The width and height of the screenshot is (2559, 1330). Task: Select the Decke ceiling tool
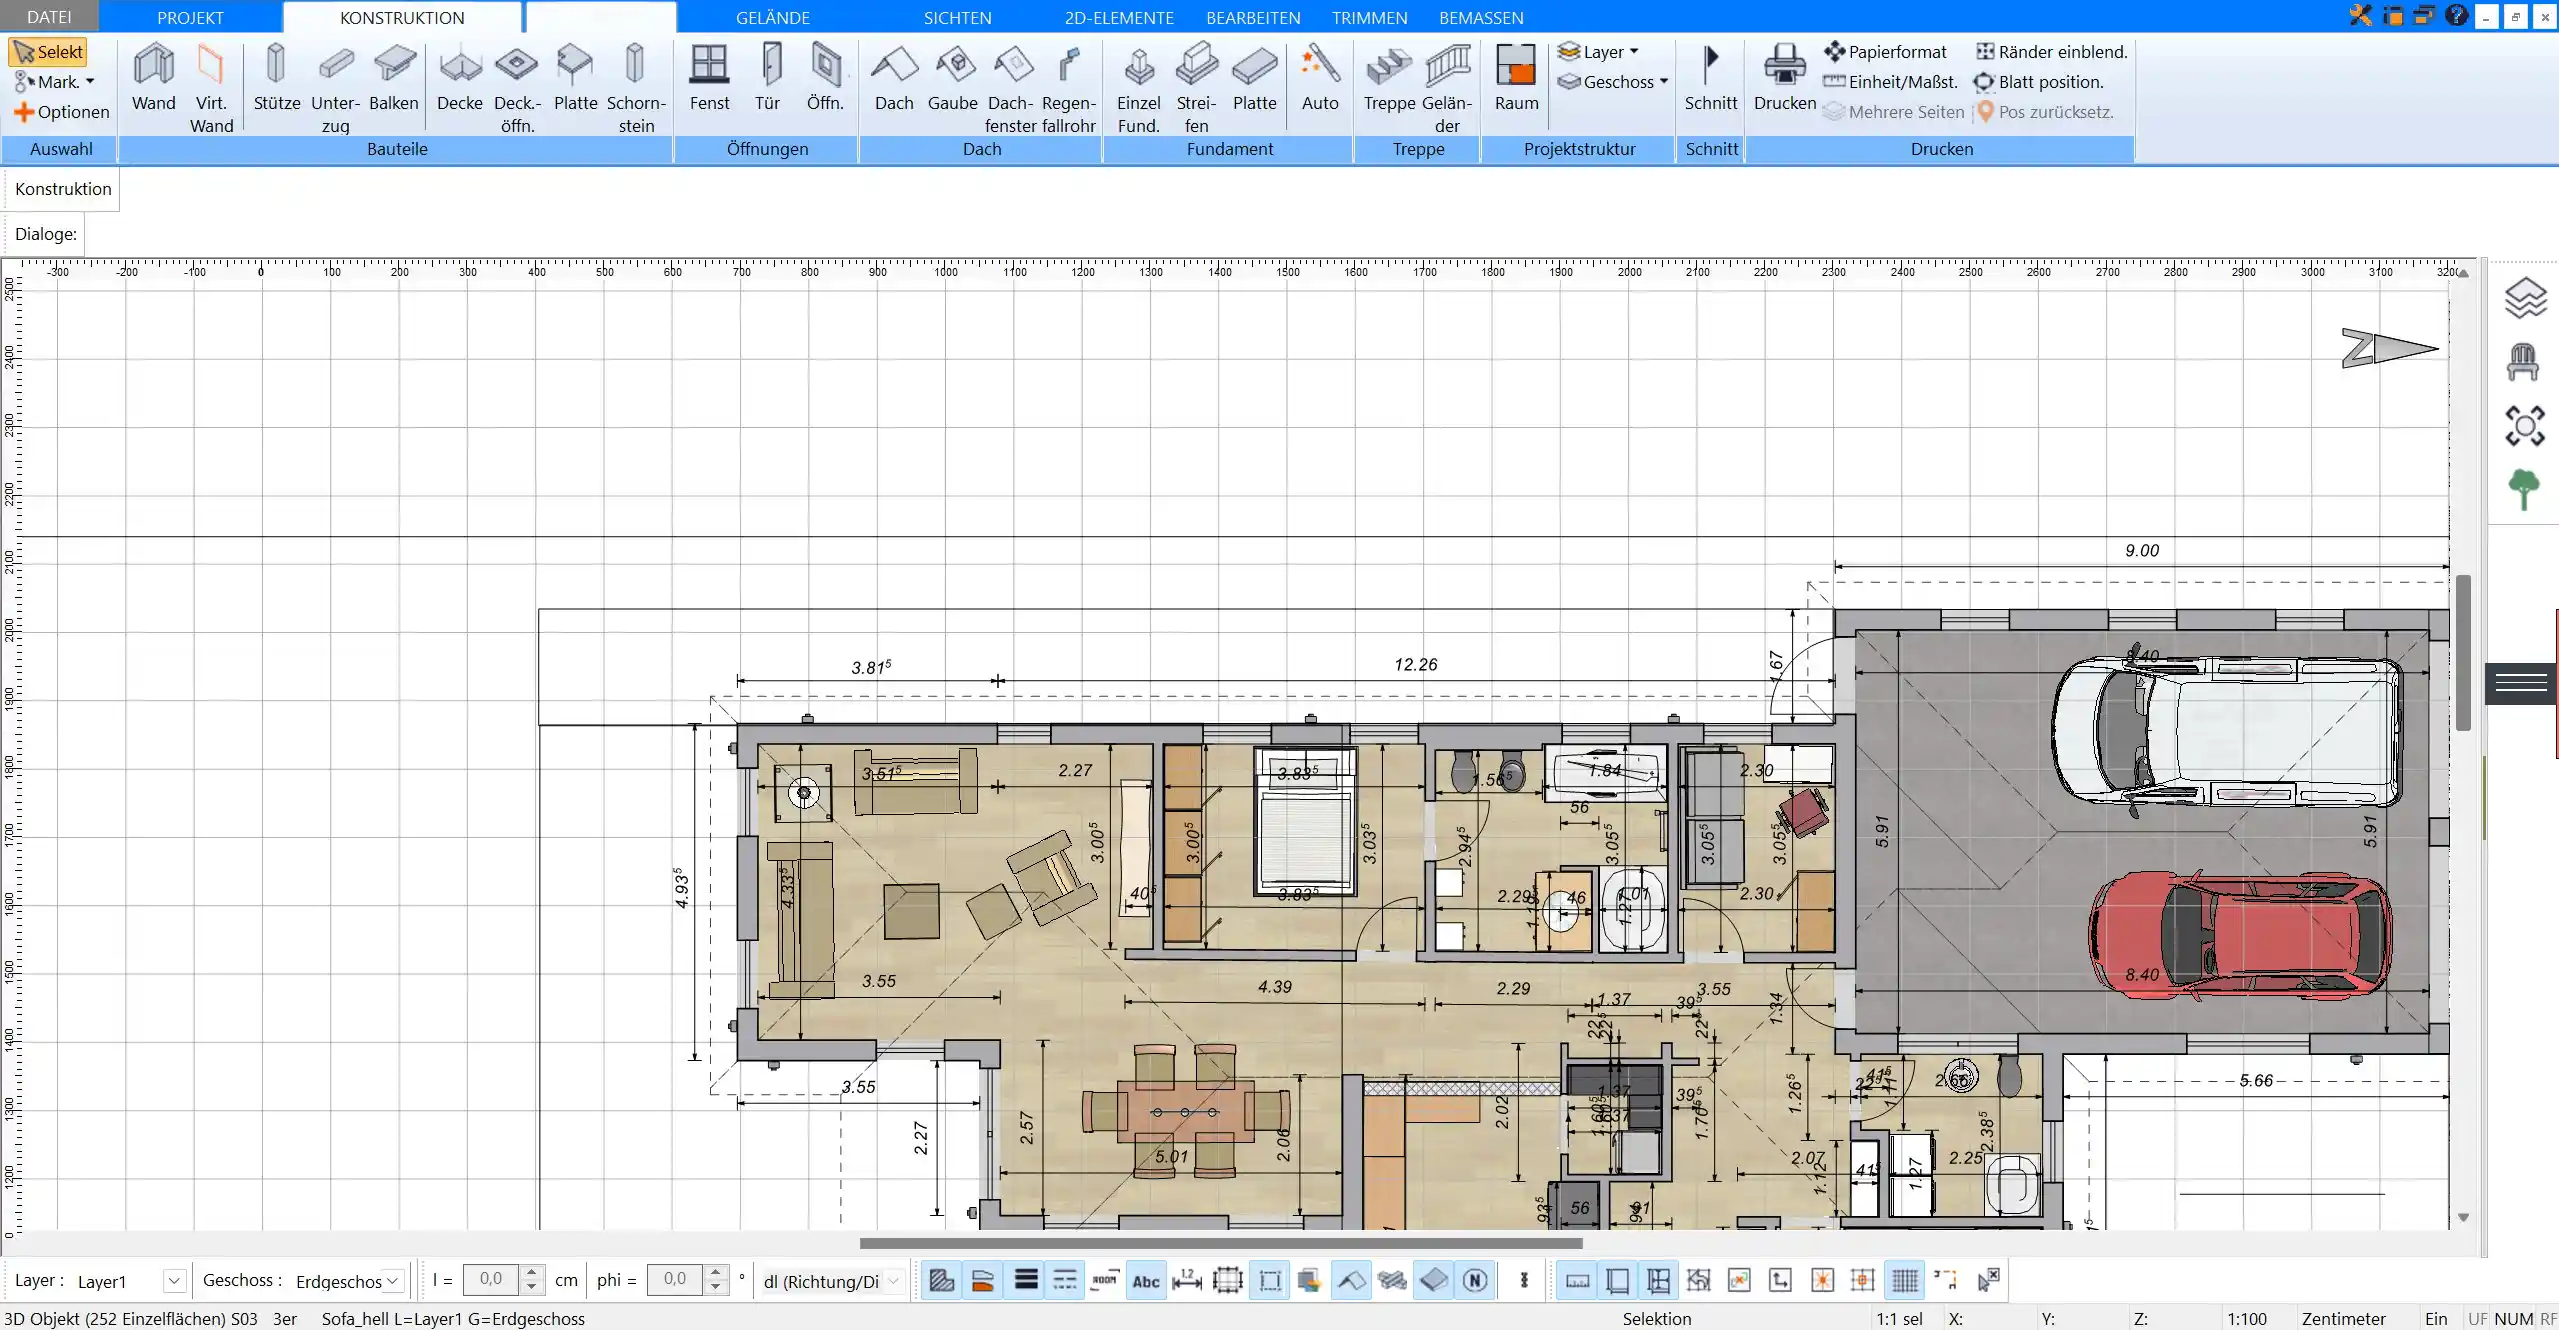pos(460,78)
